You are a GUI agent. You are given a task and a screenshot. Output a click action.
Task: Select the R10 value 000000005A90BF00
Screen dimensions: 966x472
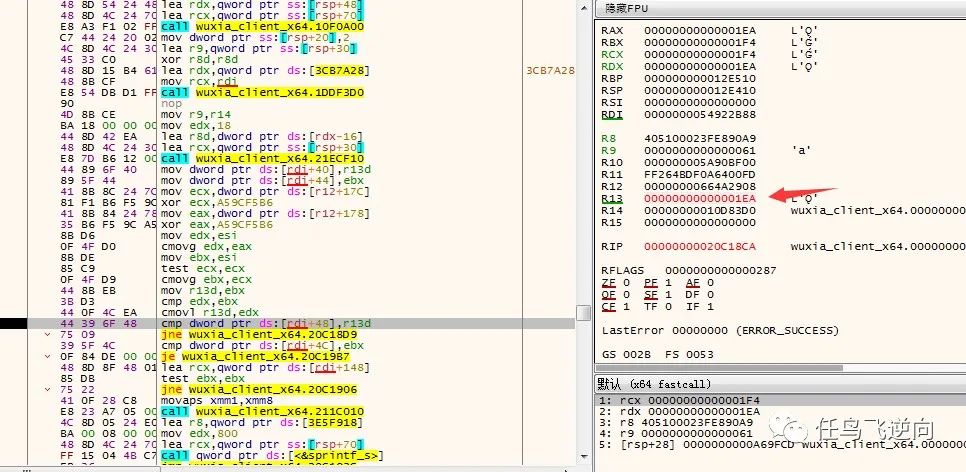tap(700, 163)
